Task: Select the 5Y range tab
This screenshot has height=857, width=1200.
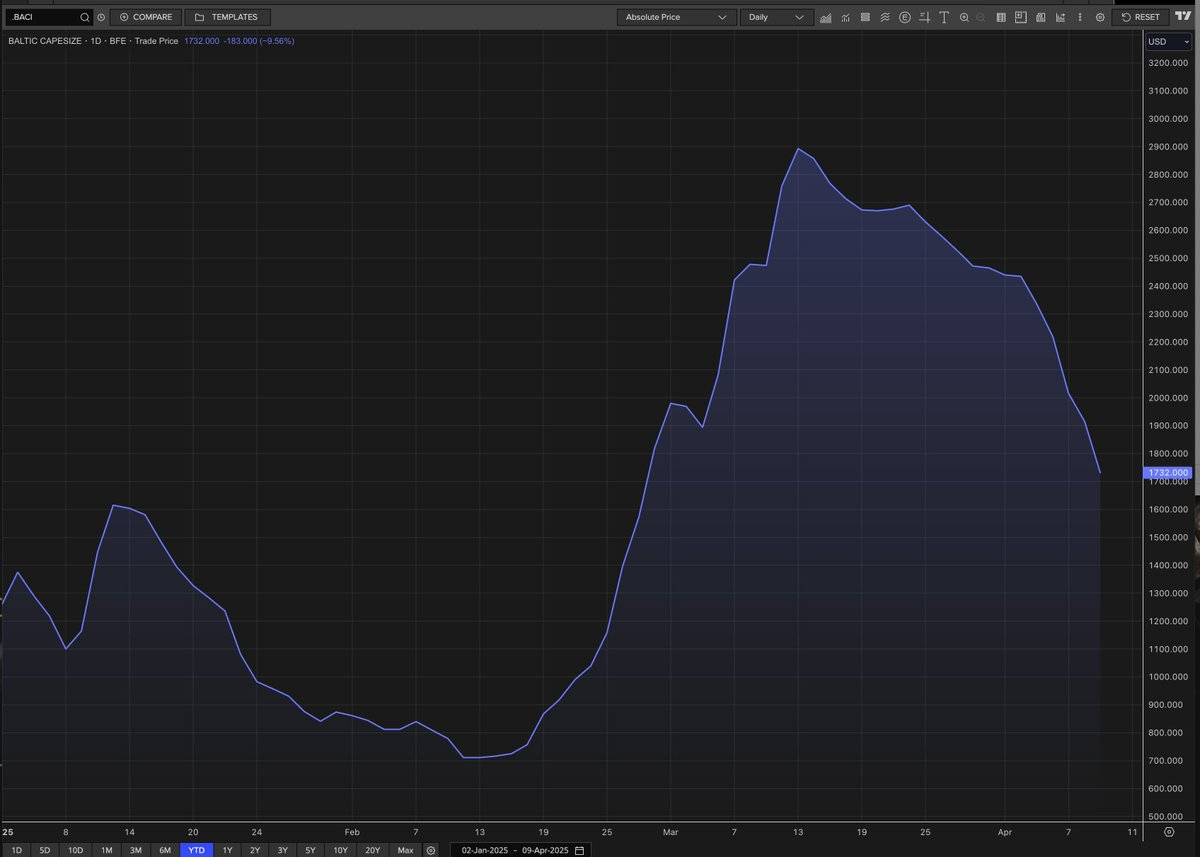Action: 311,850
